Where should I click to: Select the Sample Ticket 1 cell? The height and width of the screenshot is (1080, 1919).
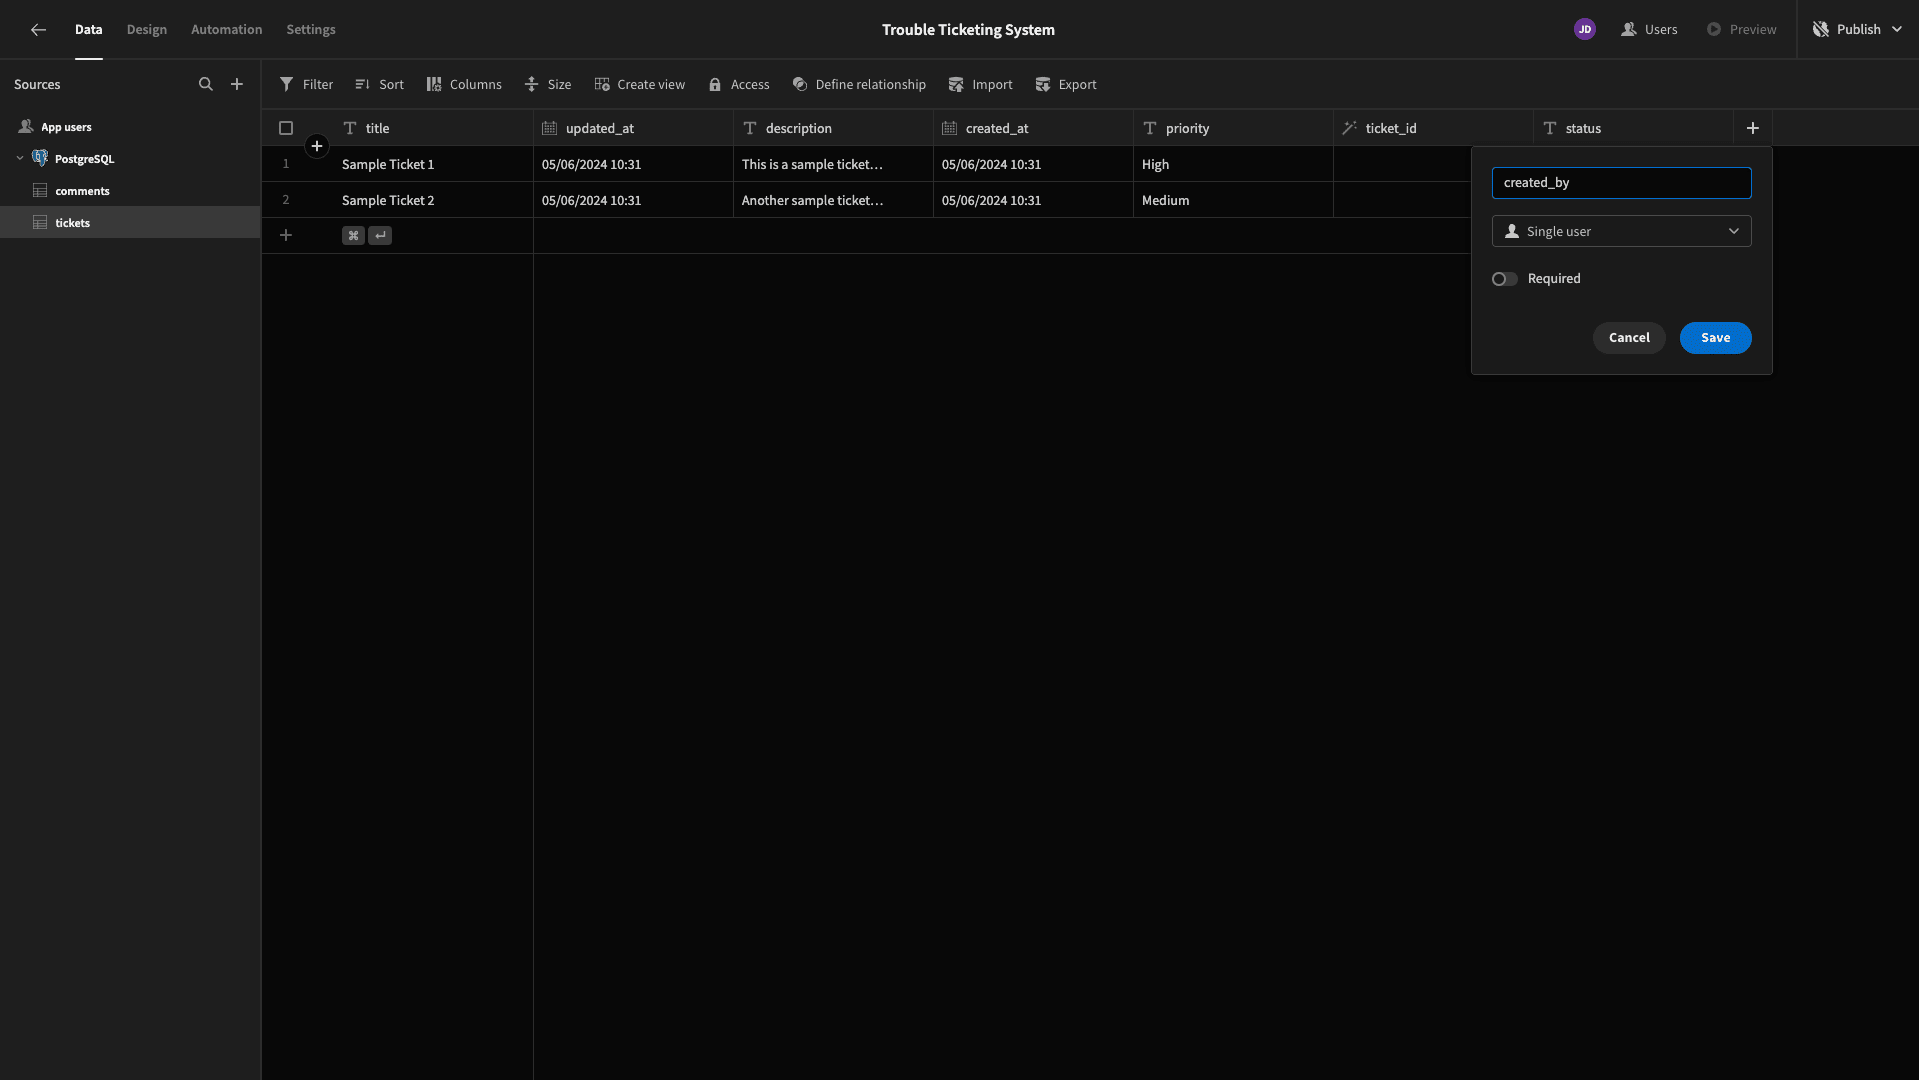433,164
